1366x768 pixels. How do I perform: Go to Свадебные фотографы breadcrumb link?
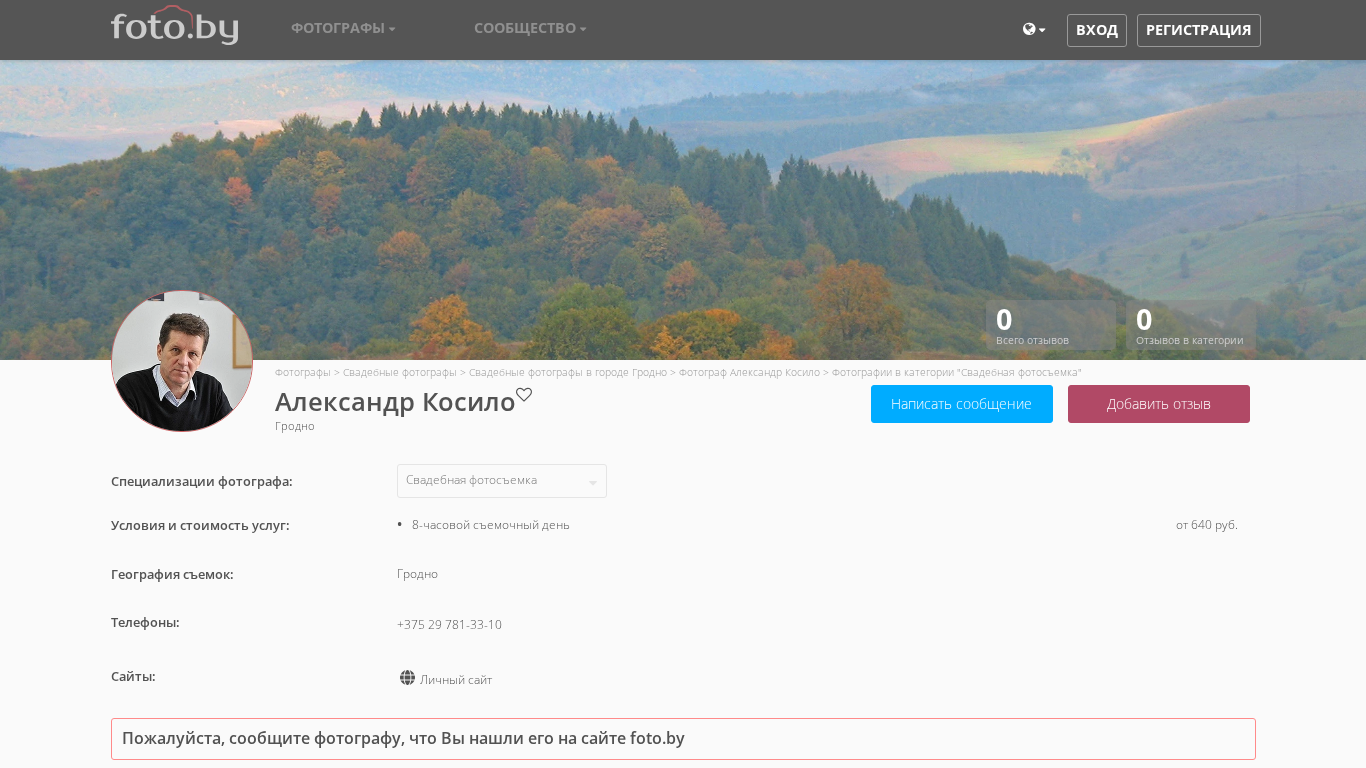tap(400, 372)
